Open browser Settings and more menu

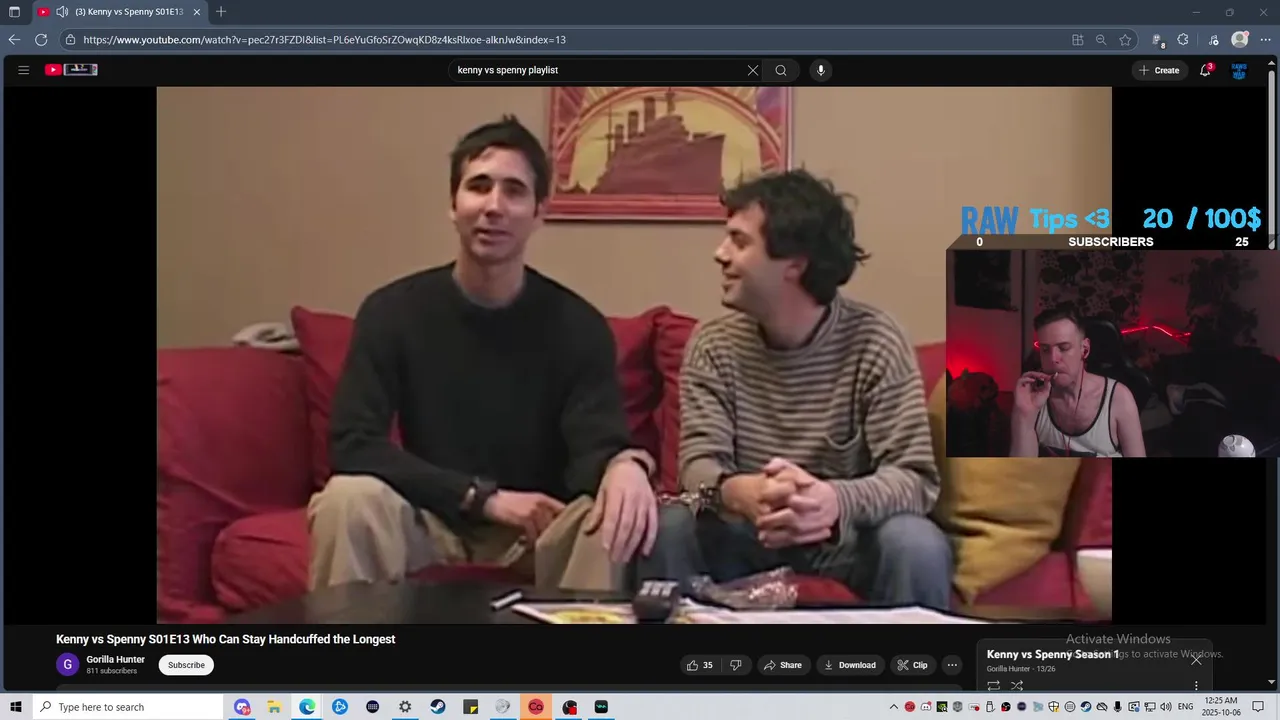[x=1265, y=40]
